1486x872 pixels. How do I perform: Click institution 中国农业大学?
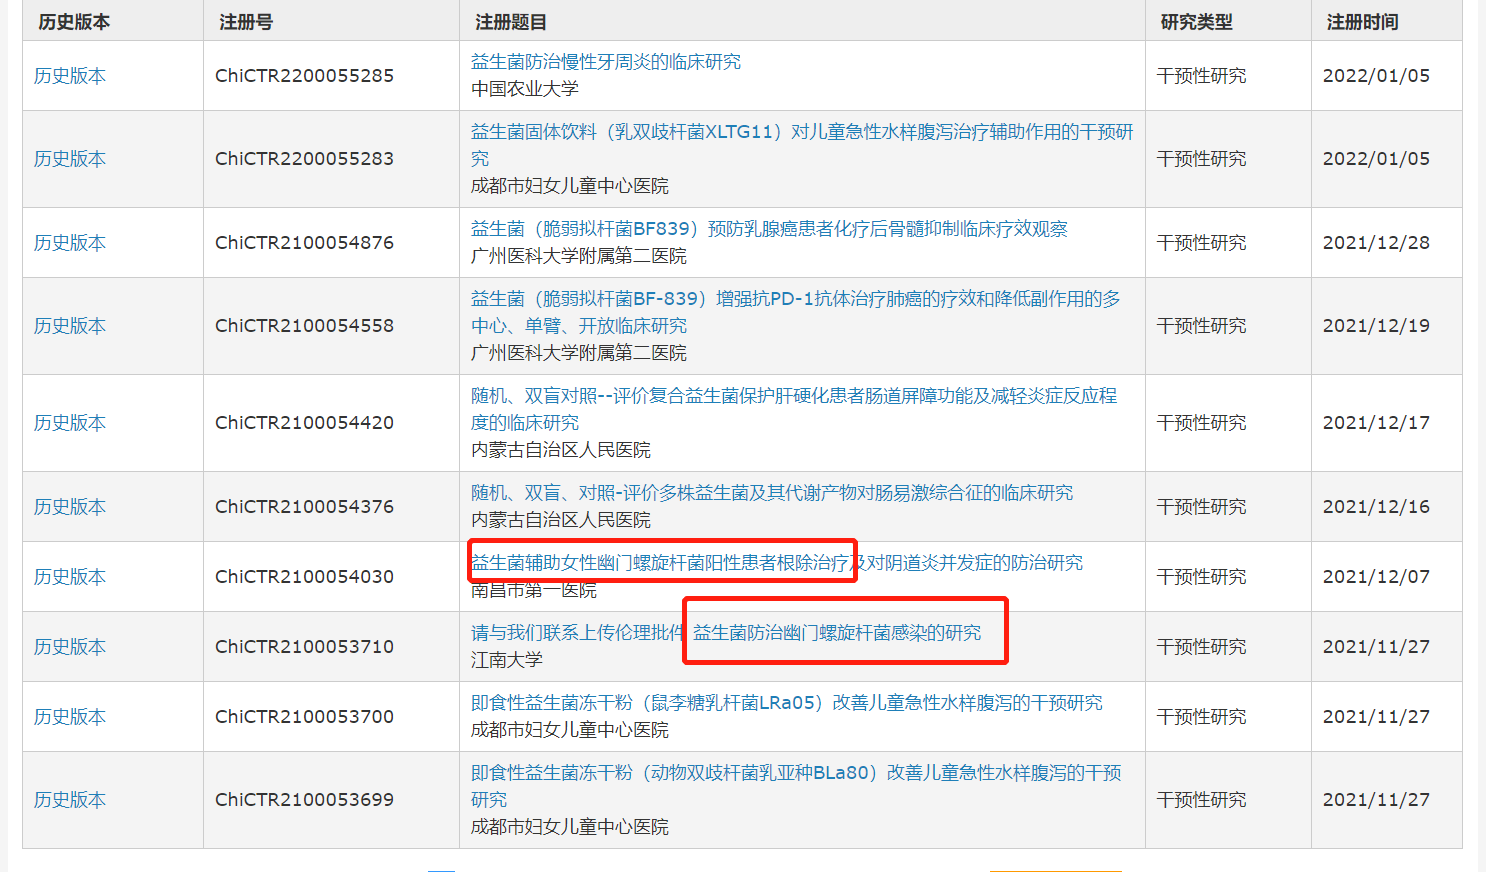(525, 89)
